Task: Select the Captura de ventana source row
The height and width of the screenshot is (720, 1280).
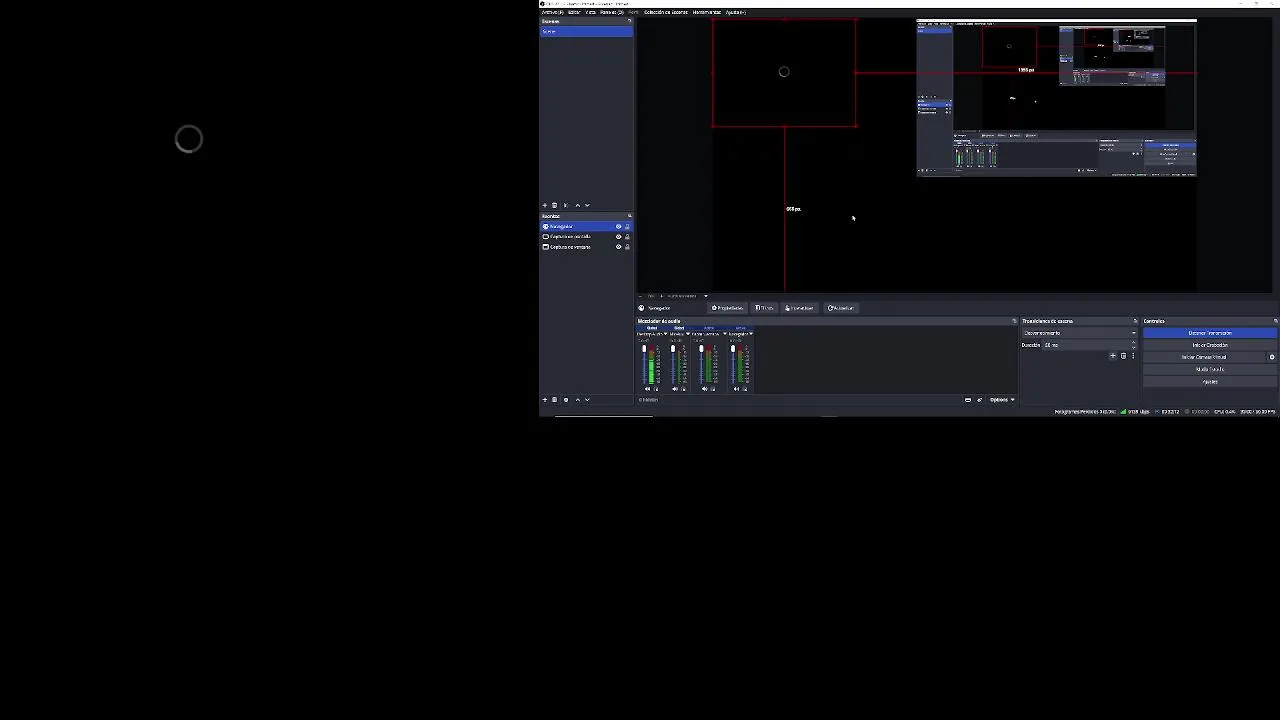Action: 586,247
